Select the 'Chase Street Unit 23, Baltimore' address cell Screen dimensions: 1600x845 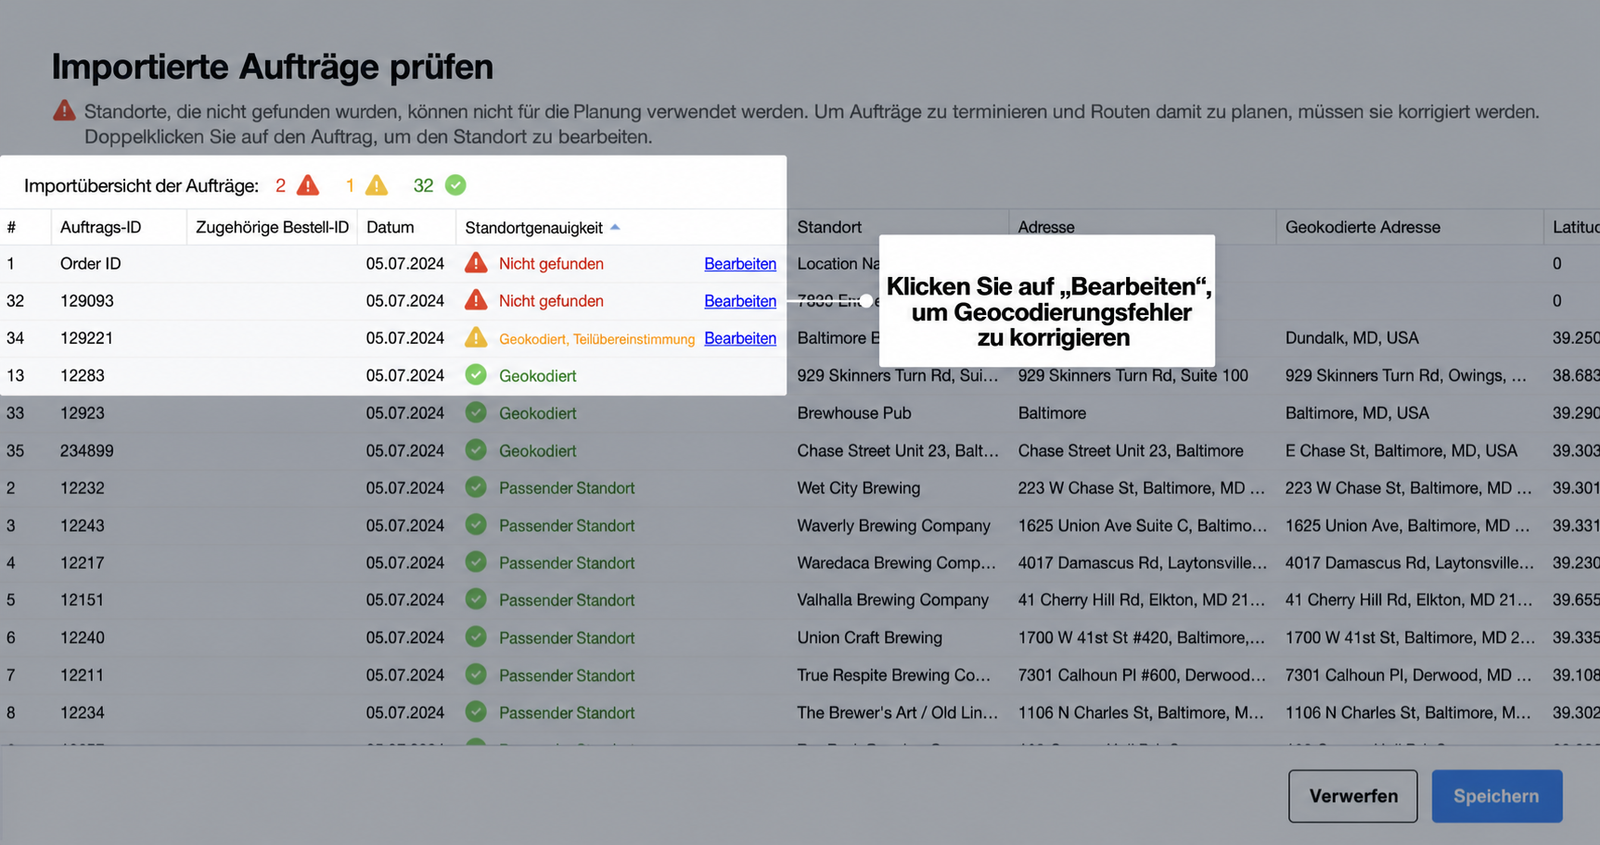click(x=1131, y=451)
